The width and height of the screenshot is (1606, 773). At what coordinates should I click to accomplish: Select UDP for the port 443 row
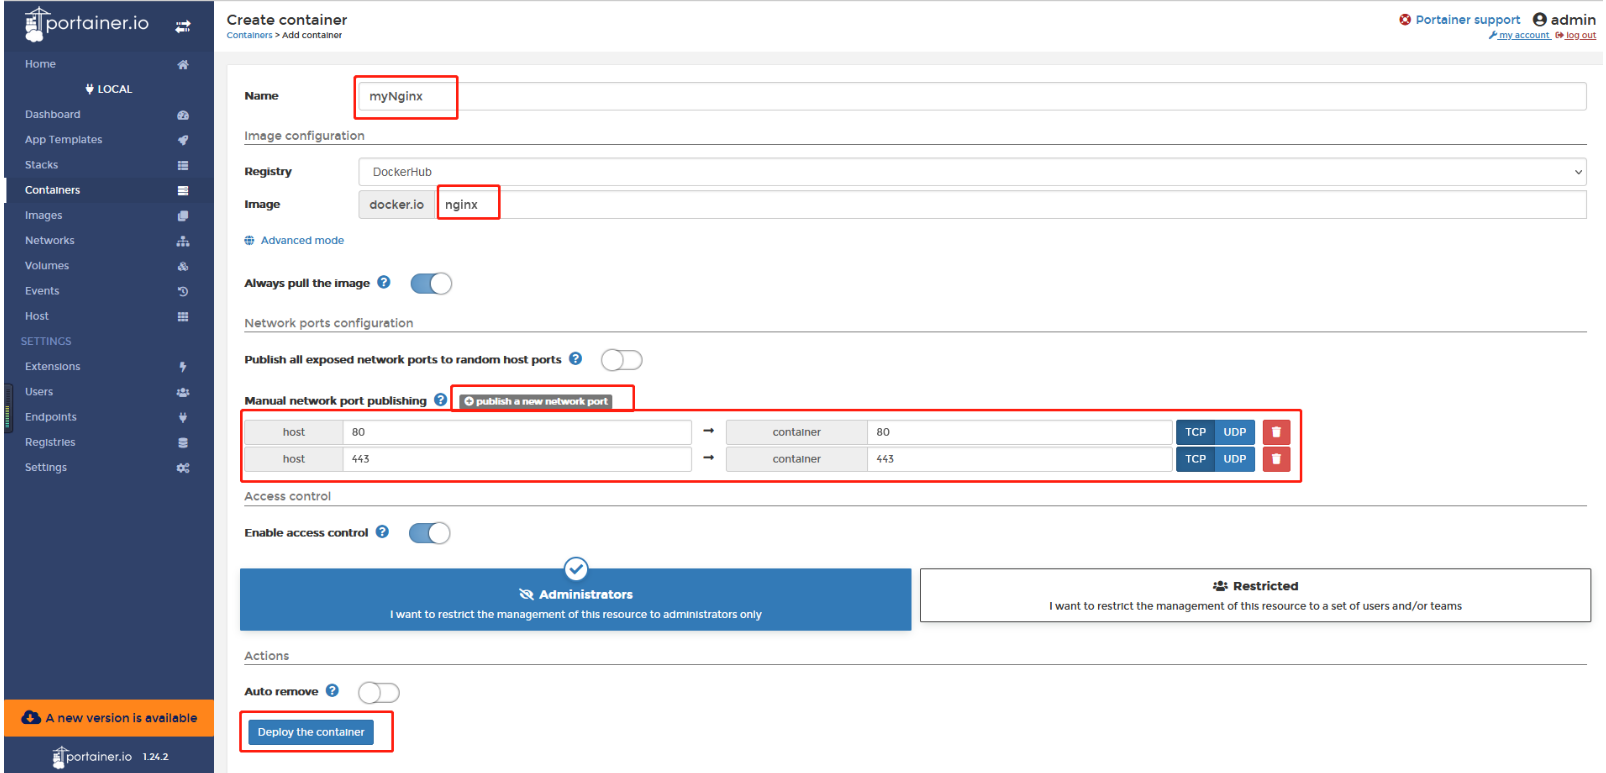click(x=1235, y=459)
